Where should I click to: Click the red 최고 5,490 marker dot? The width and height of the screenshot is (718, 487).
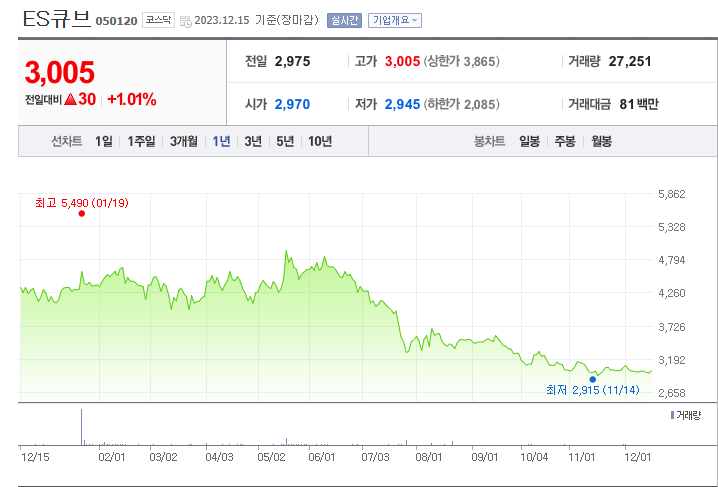pos(82,213)
